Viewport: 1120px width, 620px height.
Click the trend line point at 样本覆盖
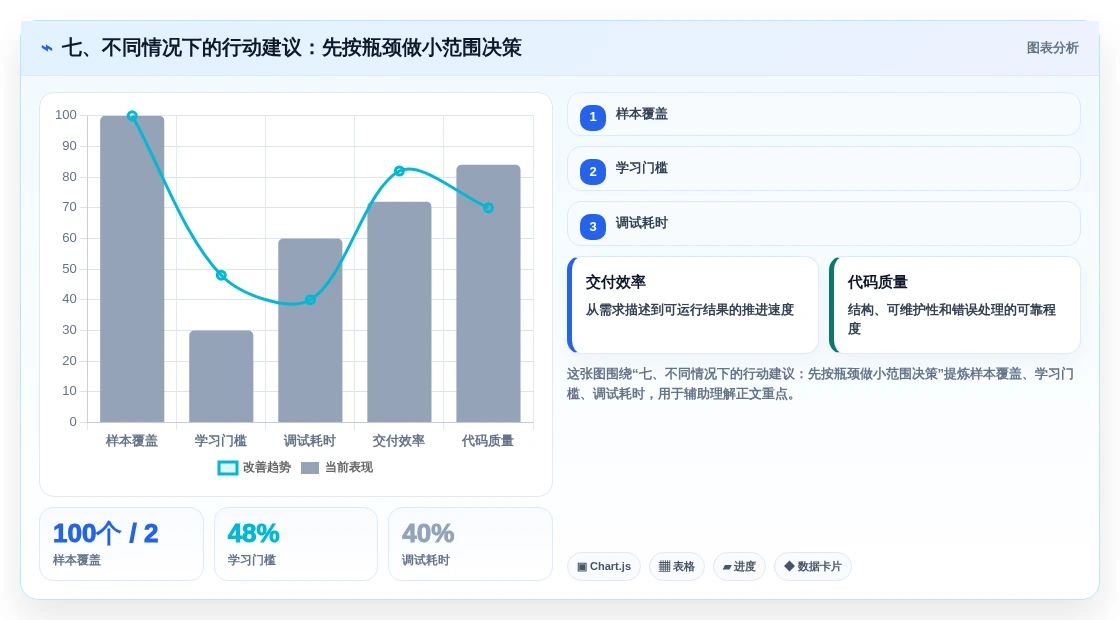132,116
